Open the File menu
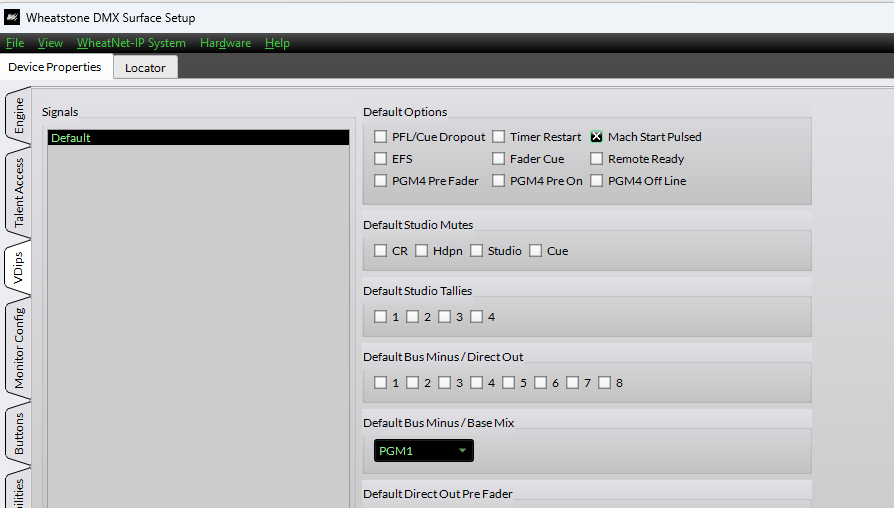Viewport: 894px width, 508px height. 15,43
